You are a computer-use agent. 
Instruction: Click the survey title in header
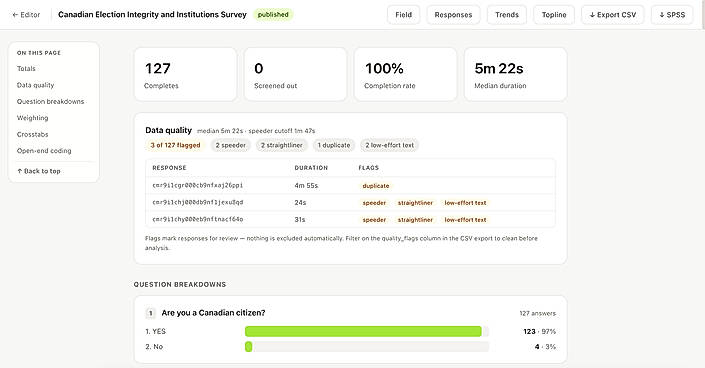(x=152, y=14)
